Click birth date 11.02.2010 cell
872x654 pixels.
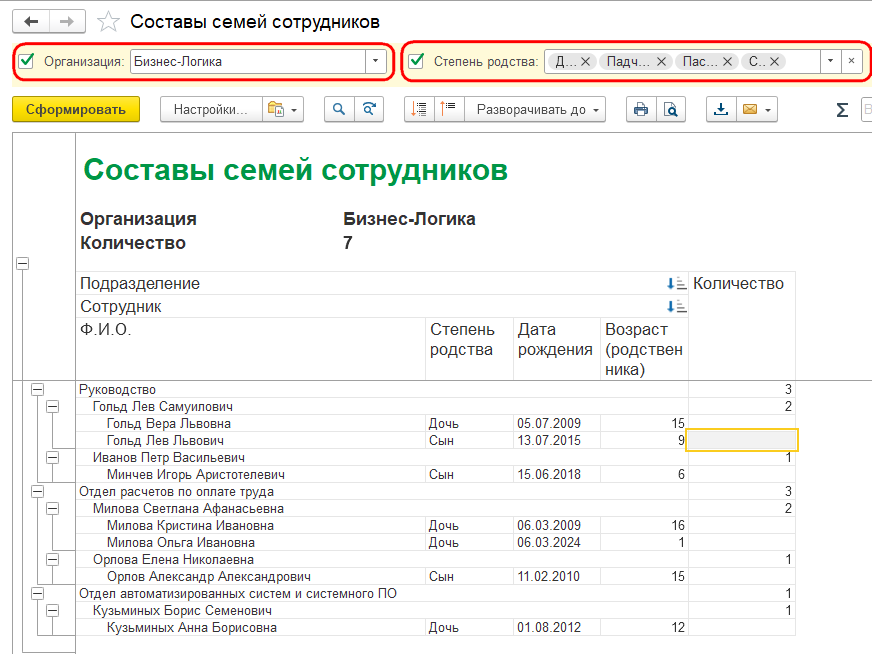[x=557, y=577]
